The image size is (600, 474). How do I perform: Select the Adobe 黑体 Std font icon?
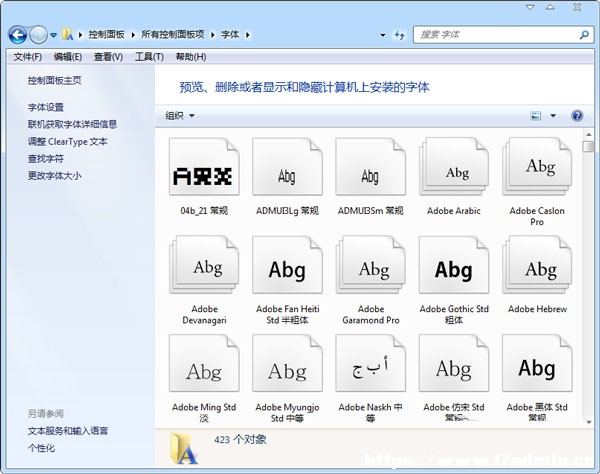(537, 363)
